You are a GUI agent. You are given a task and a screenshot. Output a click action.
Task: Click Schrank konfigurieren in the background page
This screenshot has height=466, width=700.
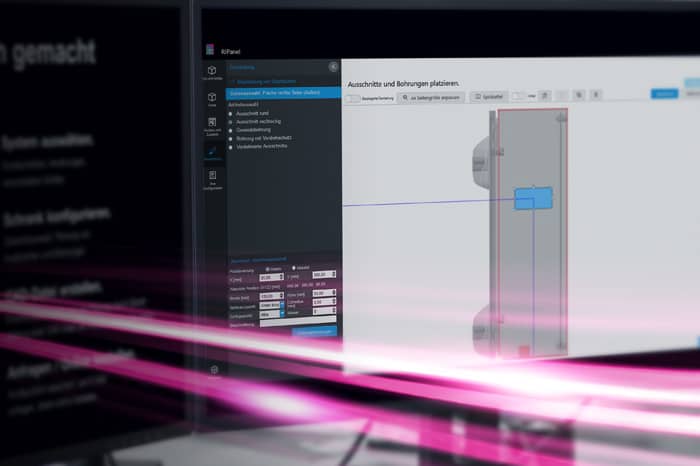pos(56,216)
